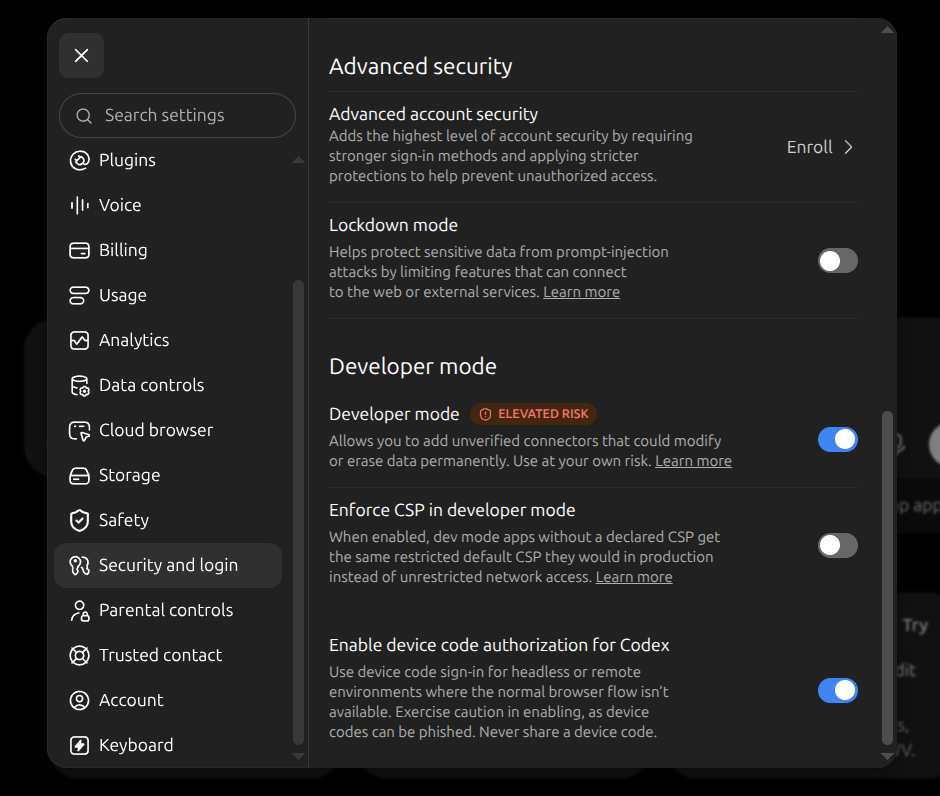940x796 pixels.
Task: Click the sidebar scroll-up arrow
Action: [x=298, y=159]
